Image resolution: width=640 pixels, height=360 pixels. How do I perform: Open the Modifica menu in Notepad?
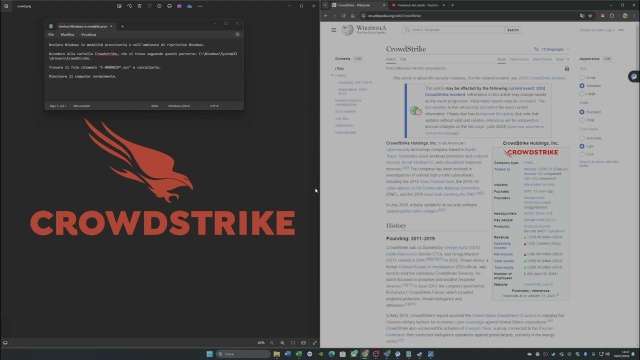[67, 35]
